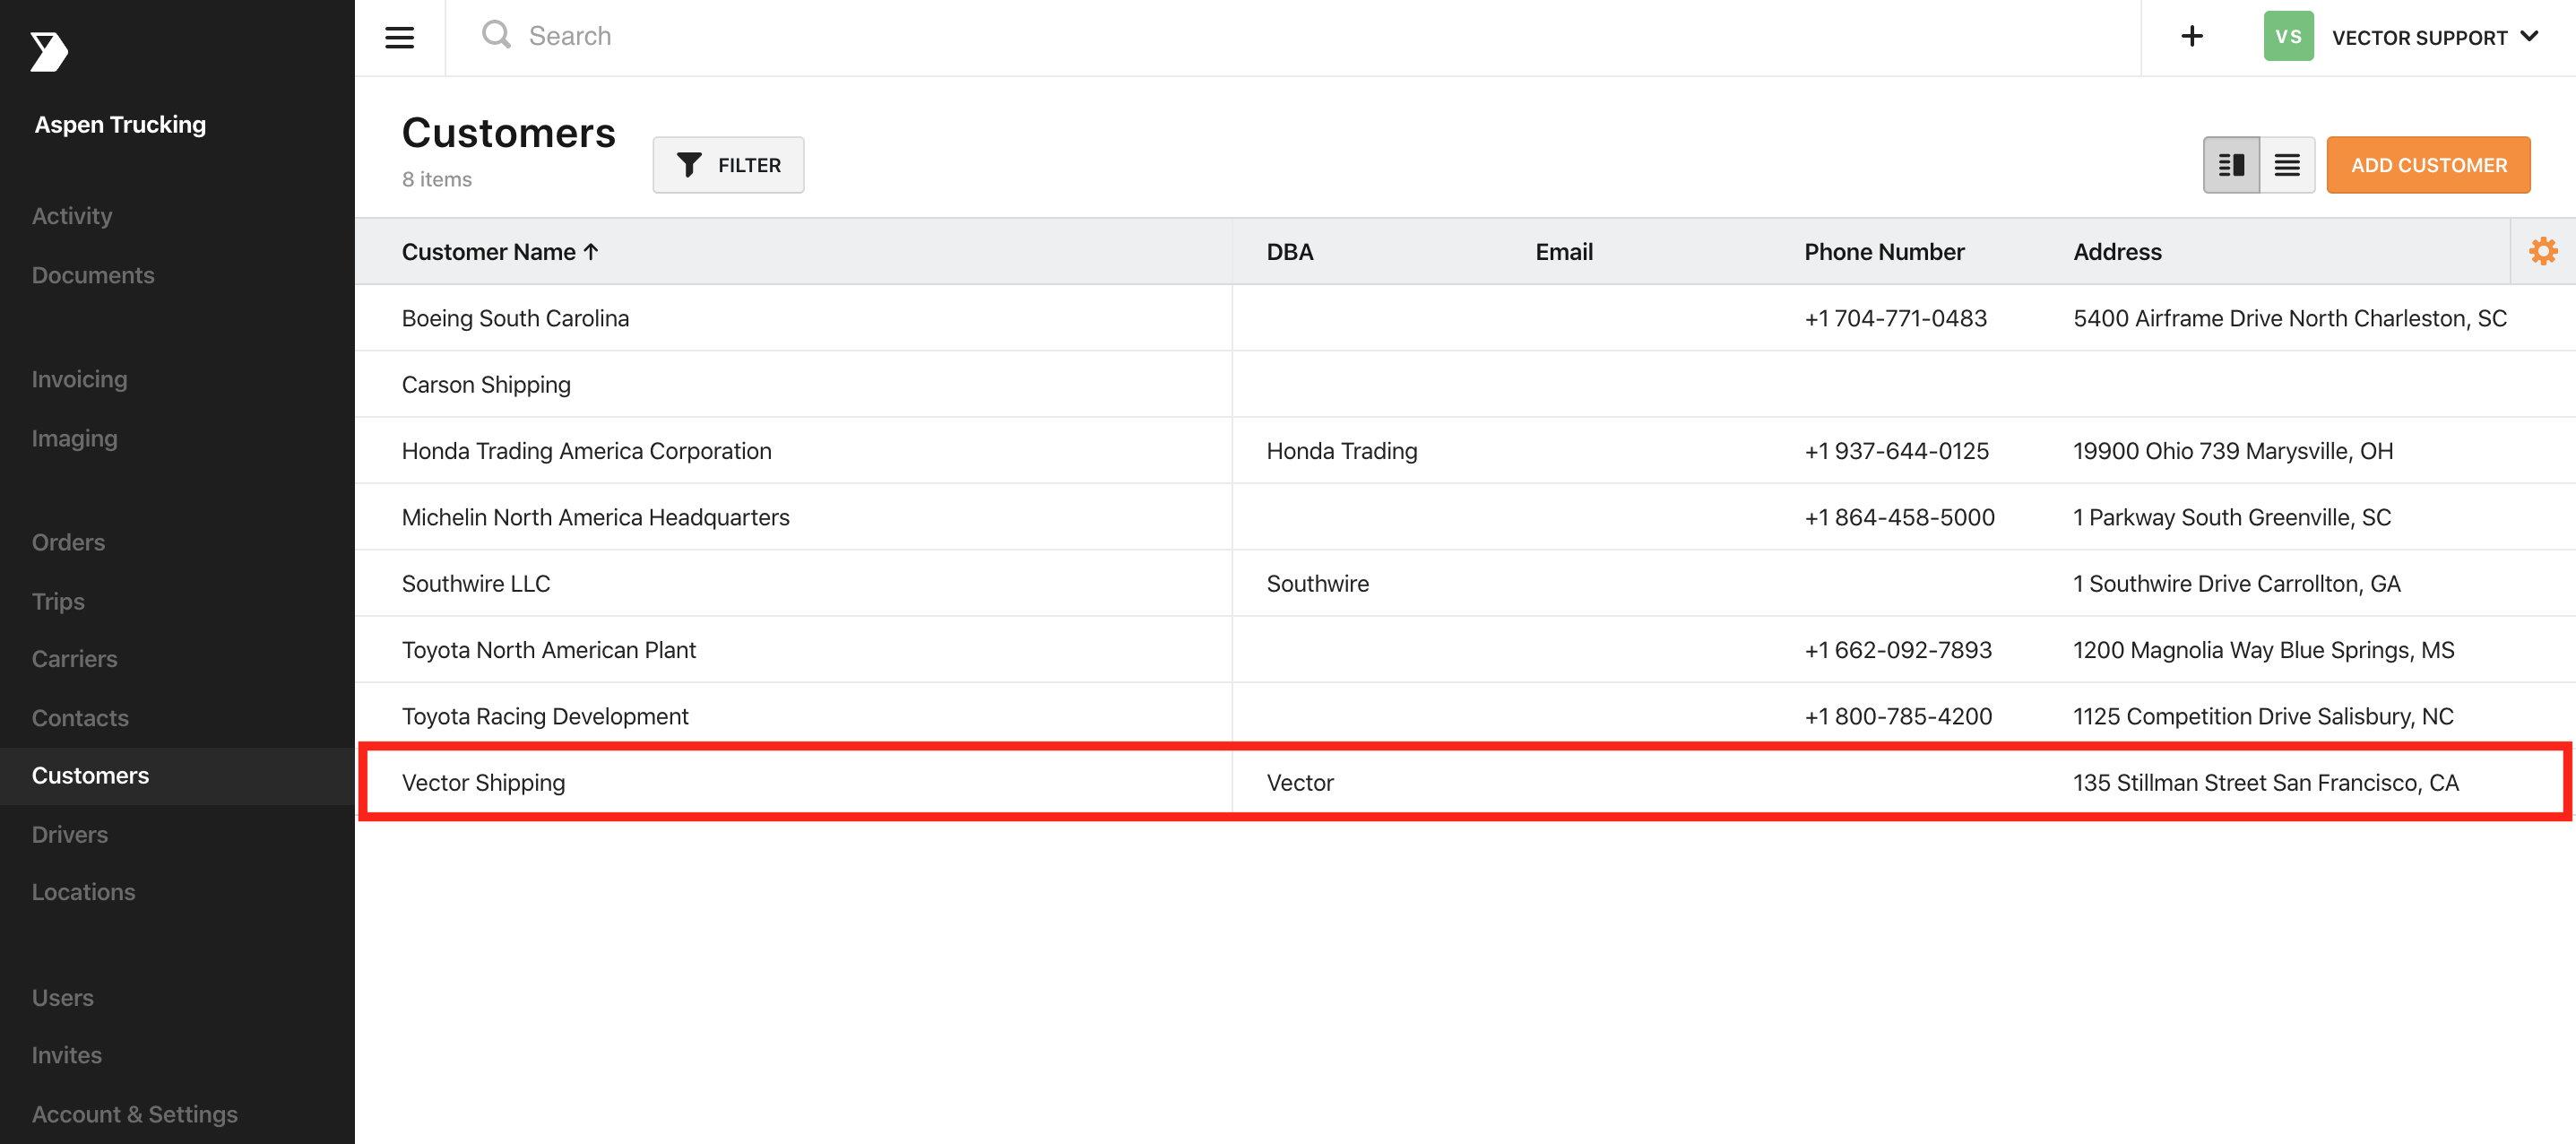
Task: Open Documents in the sidebar
Action: coord(93,275)
